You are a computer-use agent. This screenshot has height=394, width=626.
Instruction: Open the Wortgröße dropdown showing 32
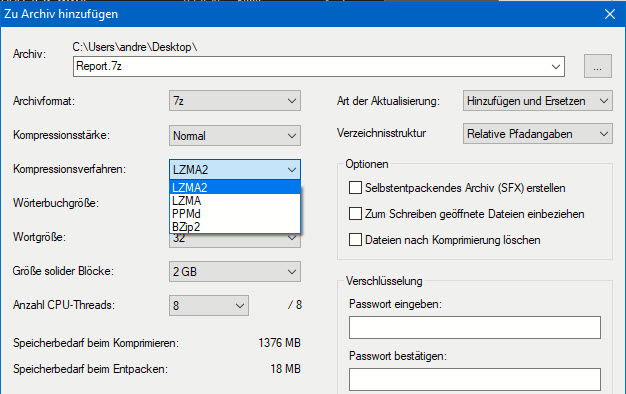(235, 240)
